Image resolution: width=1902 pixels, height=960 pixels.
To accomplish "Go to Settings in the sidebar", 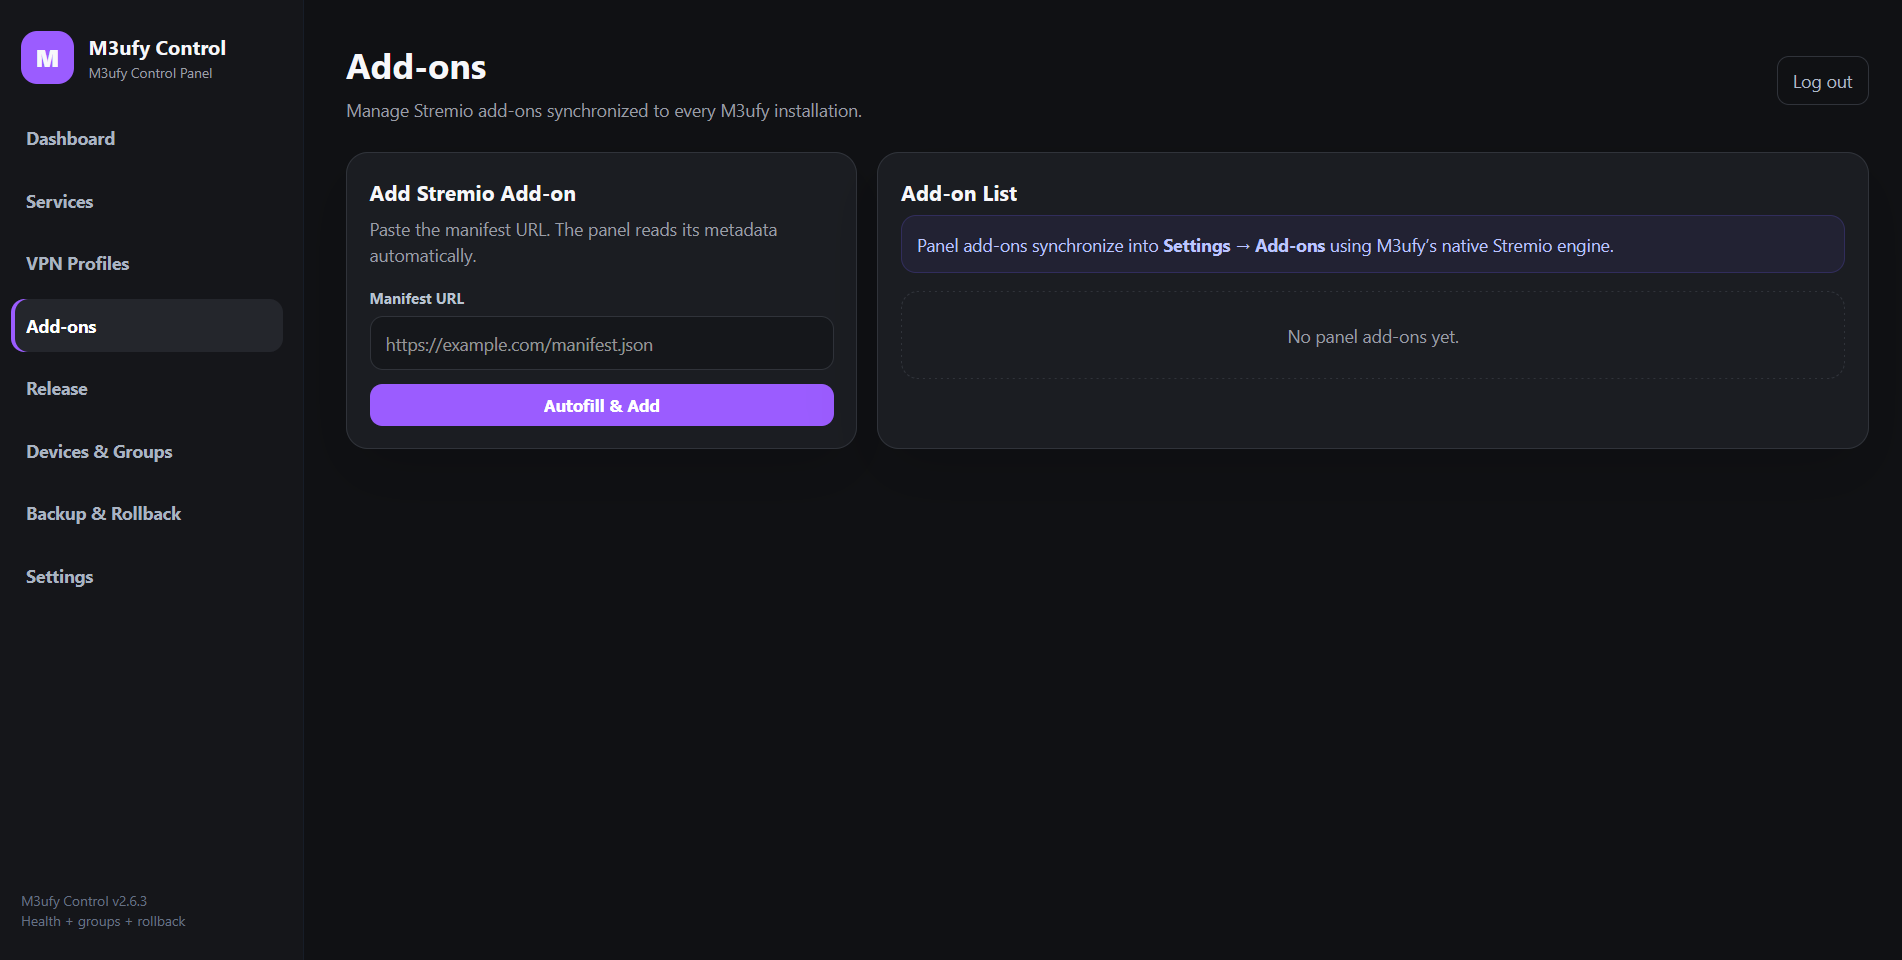I will coord(147,577).
